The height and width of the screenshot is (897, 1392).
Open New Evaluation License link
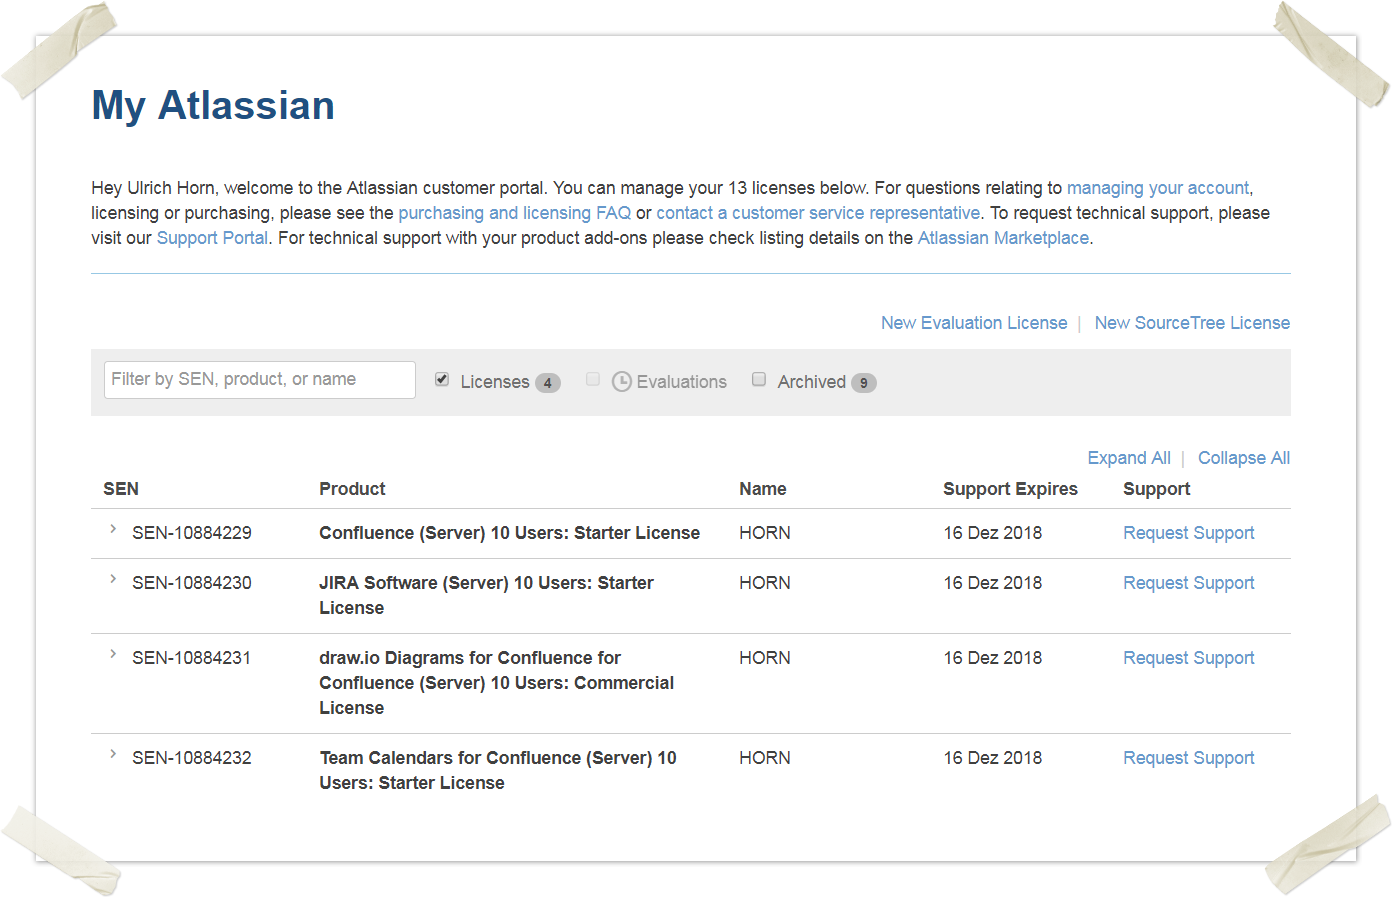pyautogui.click(x=973, y=323)
